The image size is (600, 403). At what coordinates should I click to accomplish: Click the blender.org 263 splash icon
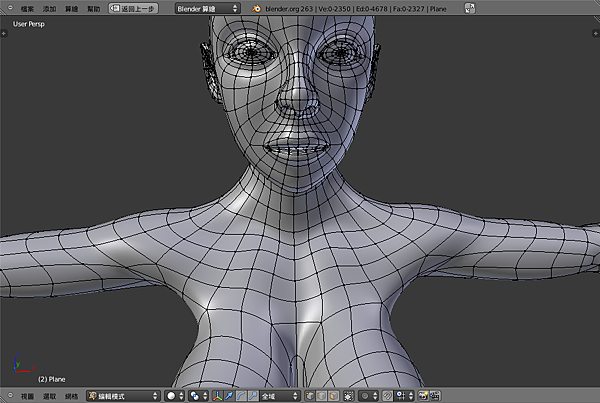click(256, 7)
